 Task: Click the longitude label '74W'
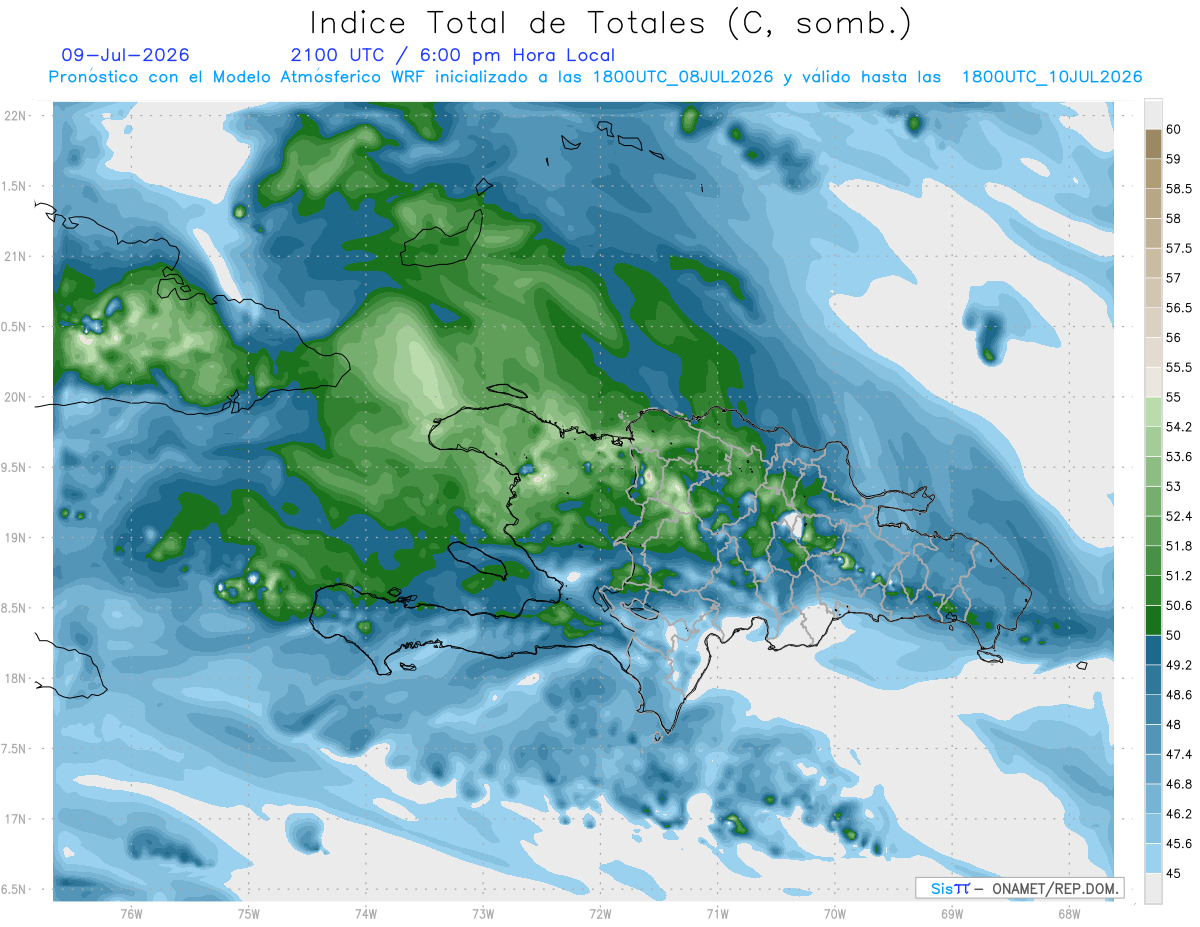point(366,913)
